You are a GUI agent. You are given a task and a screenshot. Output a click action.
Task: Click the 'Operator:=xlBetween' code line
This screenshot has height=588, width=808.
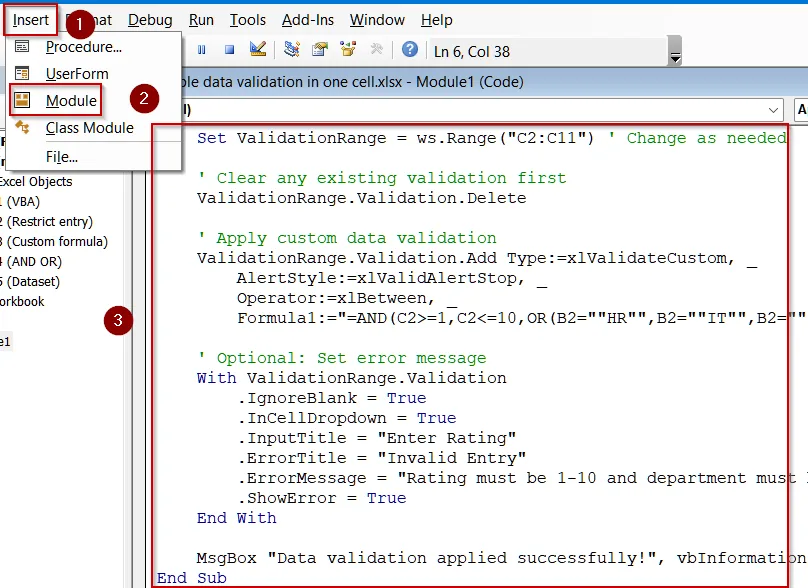coord(346,298)
